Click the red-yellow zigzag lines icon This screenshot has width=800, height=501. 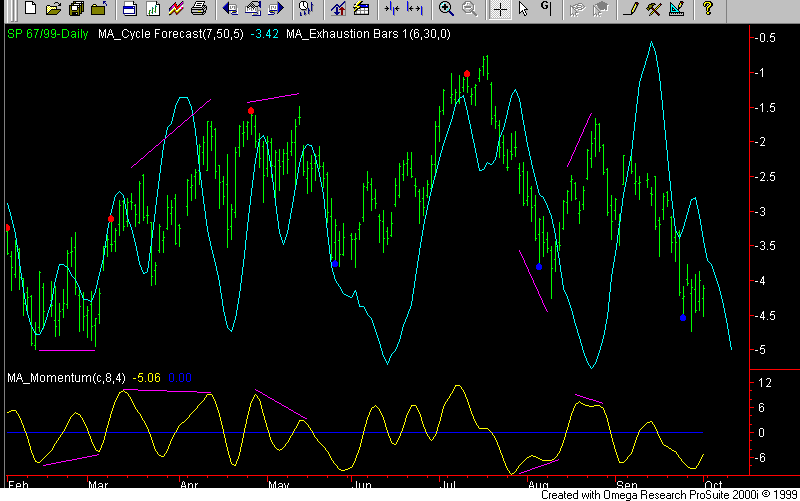click(x=176, y=8)
